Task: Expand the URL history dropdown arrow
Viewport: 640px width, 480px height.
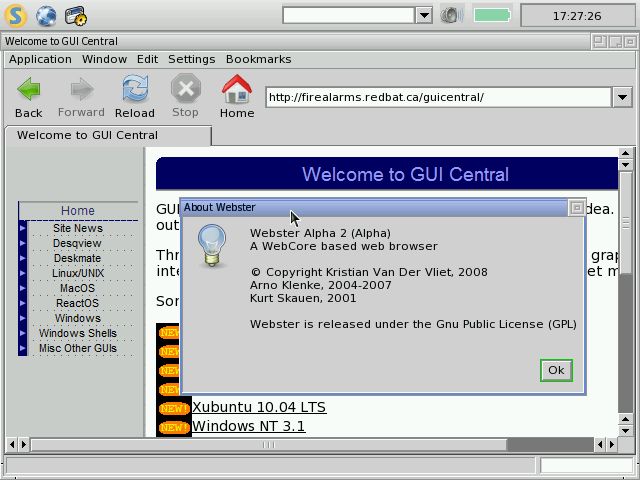Action: coord(622,98)
